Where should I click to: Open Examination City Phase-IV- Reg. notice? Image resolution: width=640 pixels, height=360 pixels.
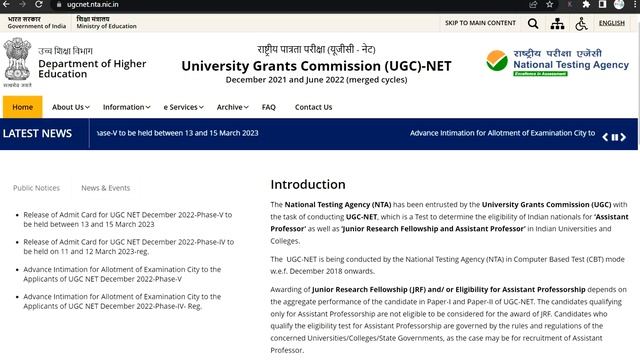pyautogui.click(x=122, y=301)
